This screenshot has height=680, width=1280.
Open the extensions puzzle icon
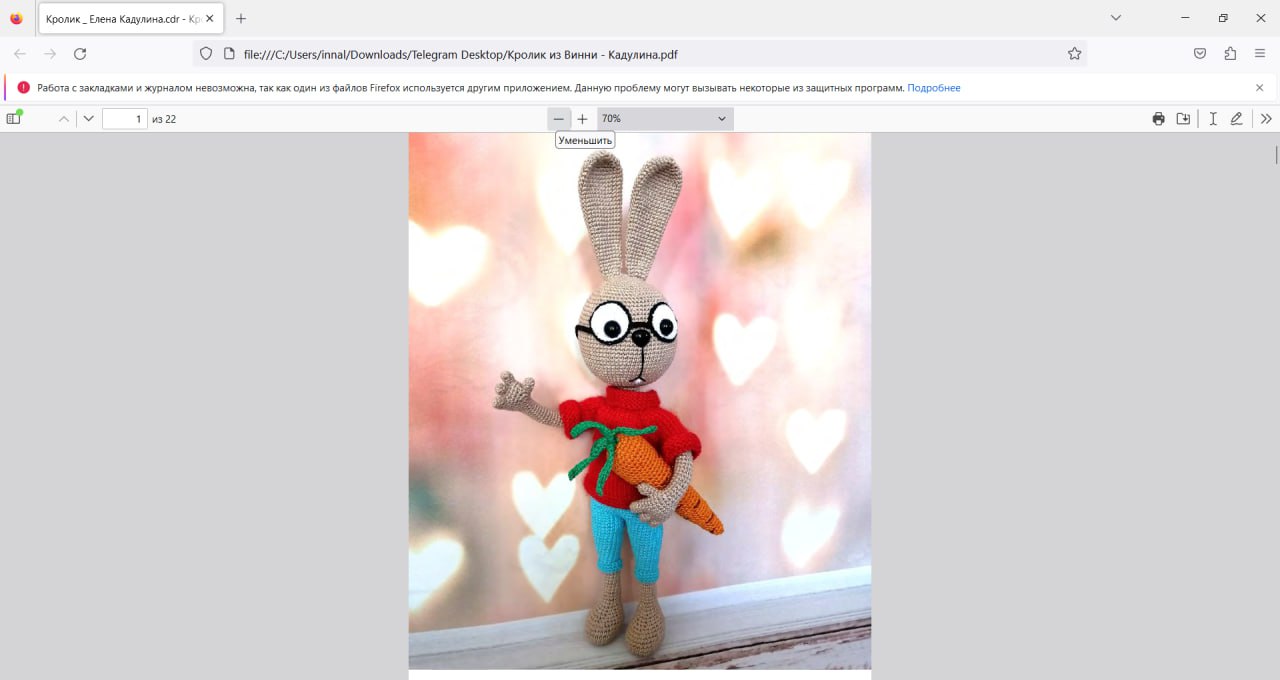[1230, 54]
